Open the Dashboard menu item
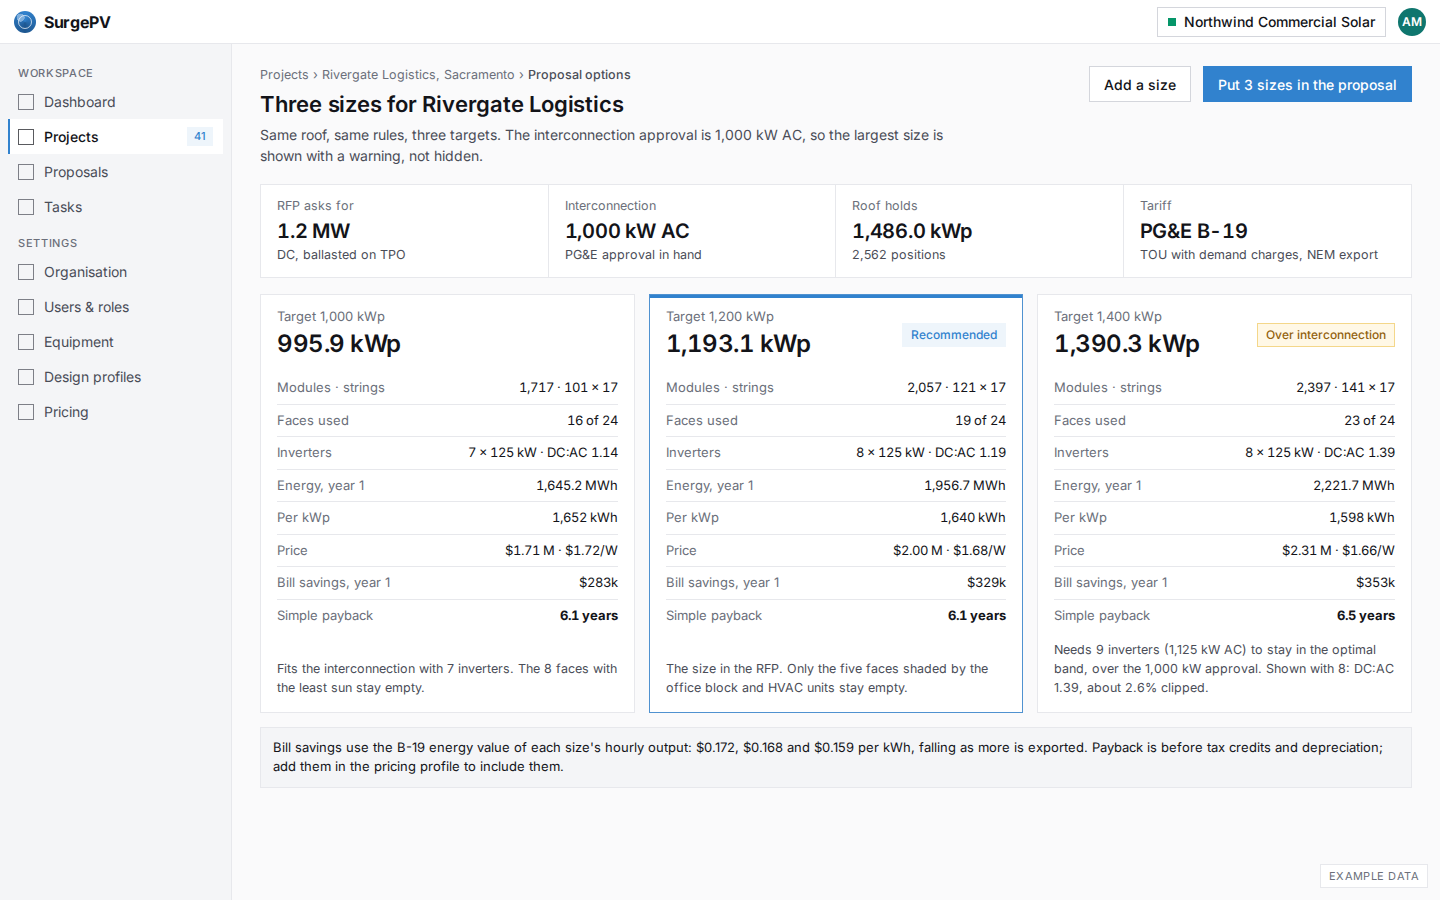Viewport: 1440px width, 900px height. [x=116, y=102]
